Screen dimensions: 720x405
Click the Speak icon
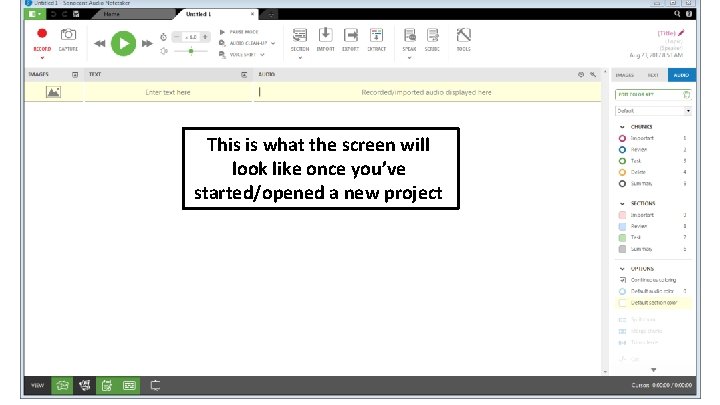pyautogui.click(x=409, y=35)
